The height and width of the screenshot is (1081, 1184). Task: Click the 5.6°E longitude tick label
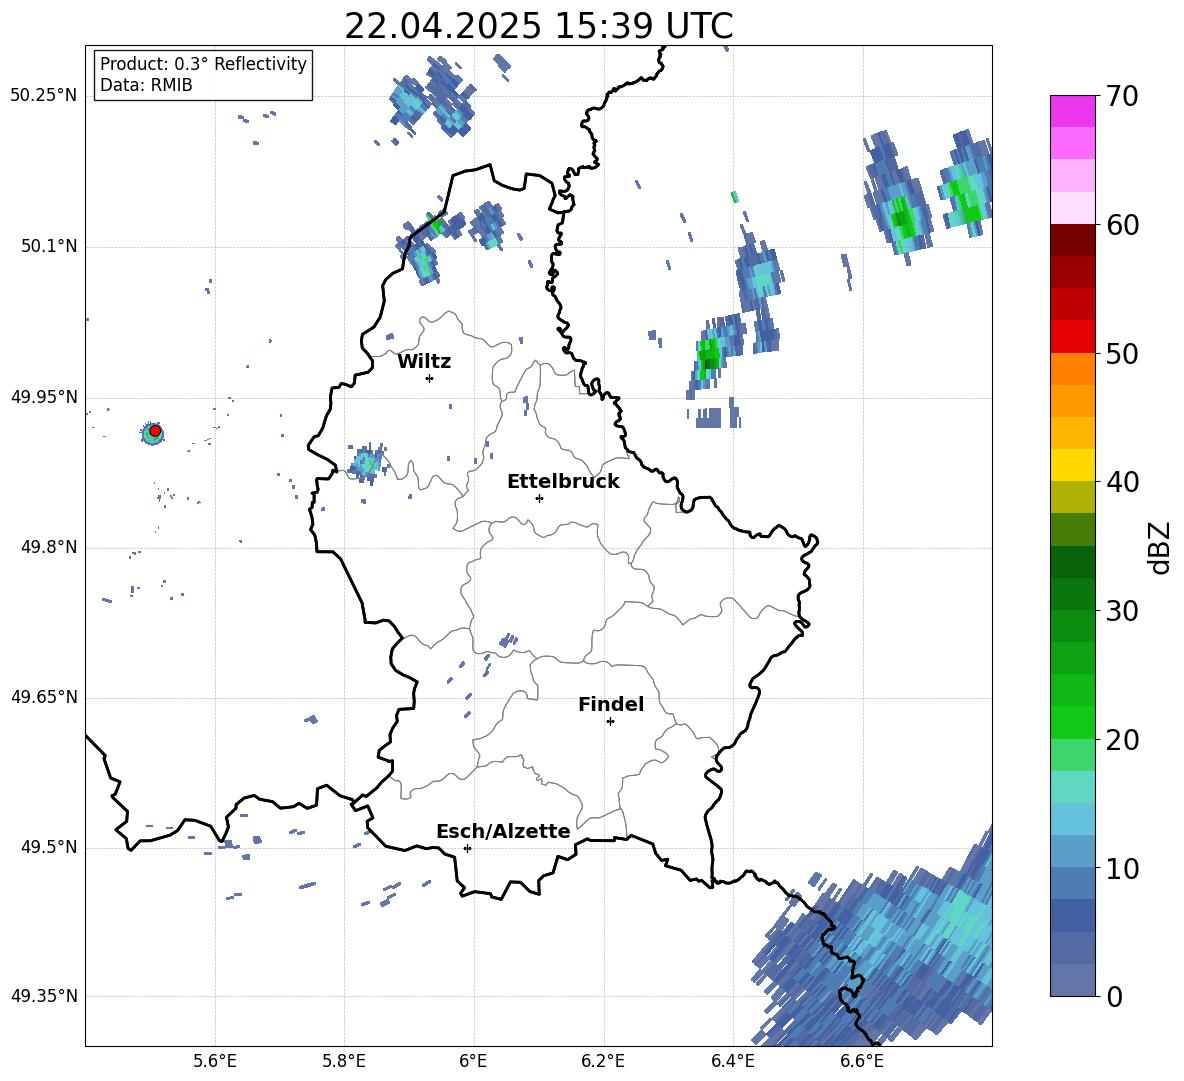pyautogui.click(x=215, y=1061)
